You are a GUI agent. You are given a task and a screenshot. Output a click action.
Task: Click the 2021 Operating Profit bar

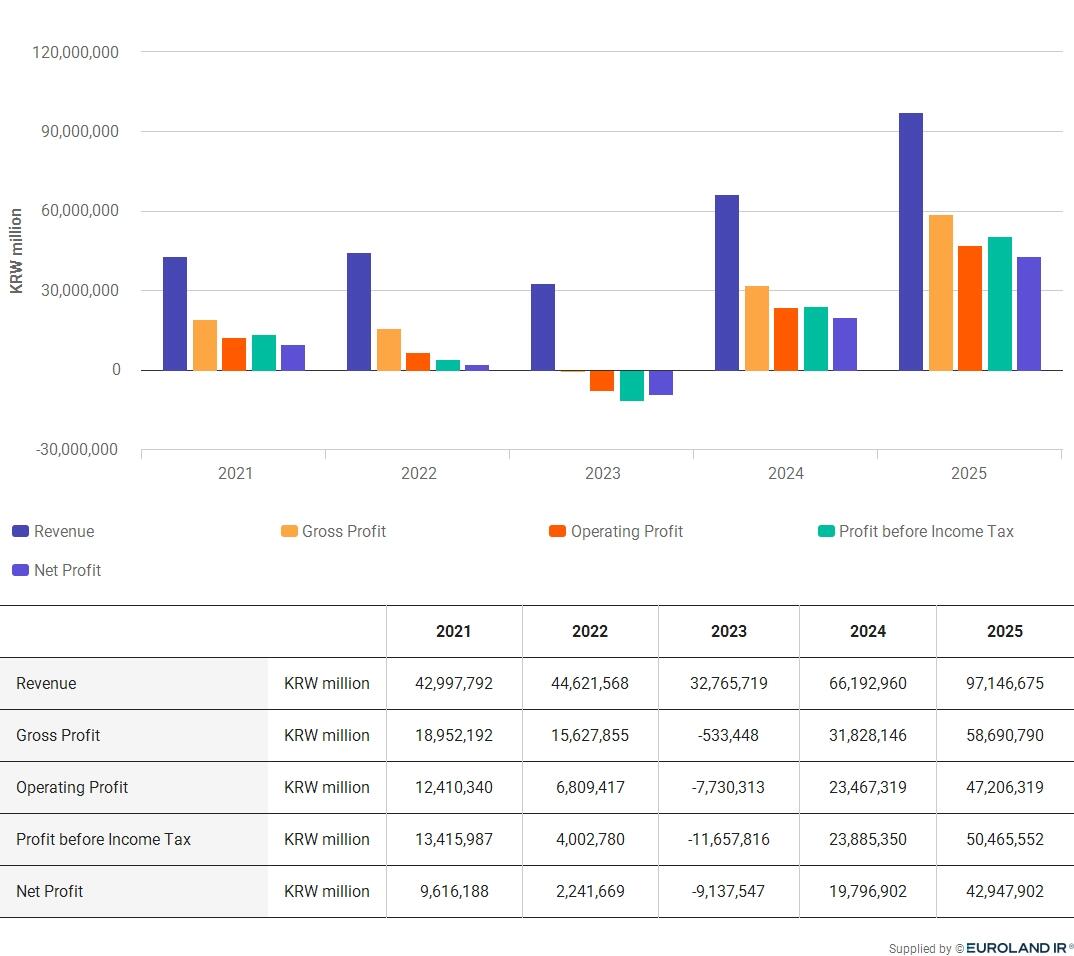pyautogui.click(x=234, y=354)
